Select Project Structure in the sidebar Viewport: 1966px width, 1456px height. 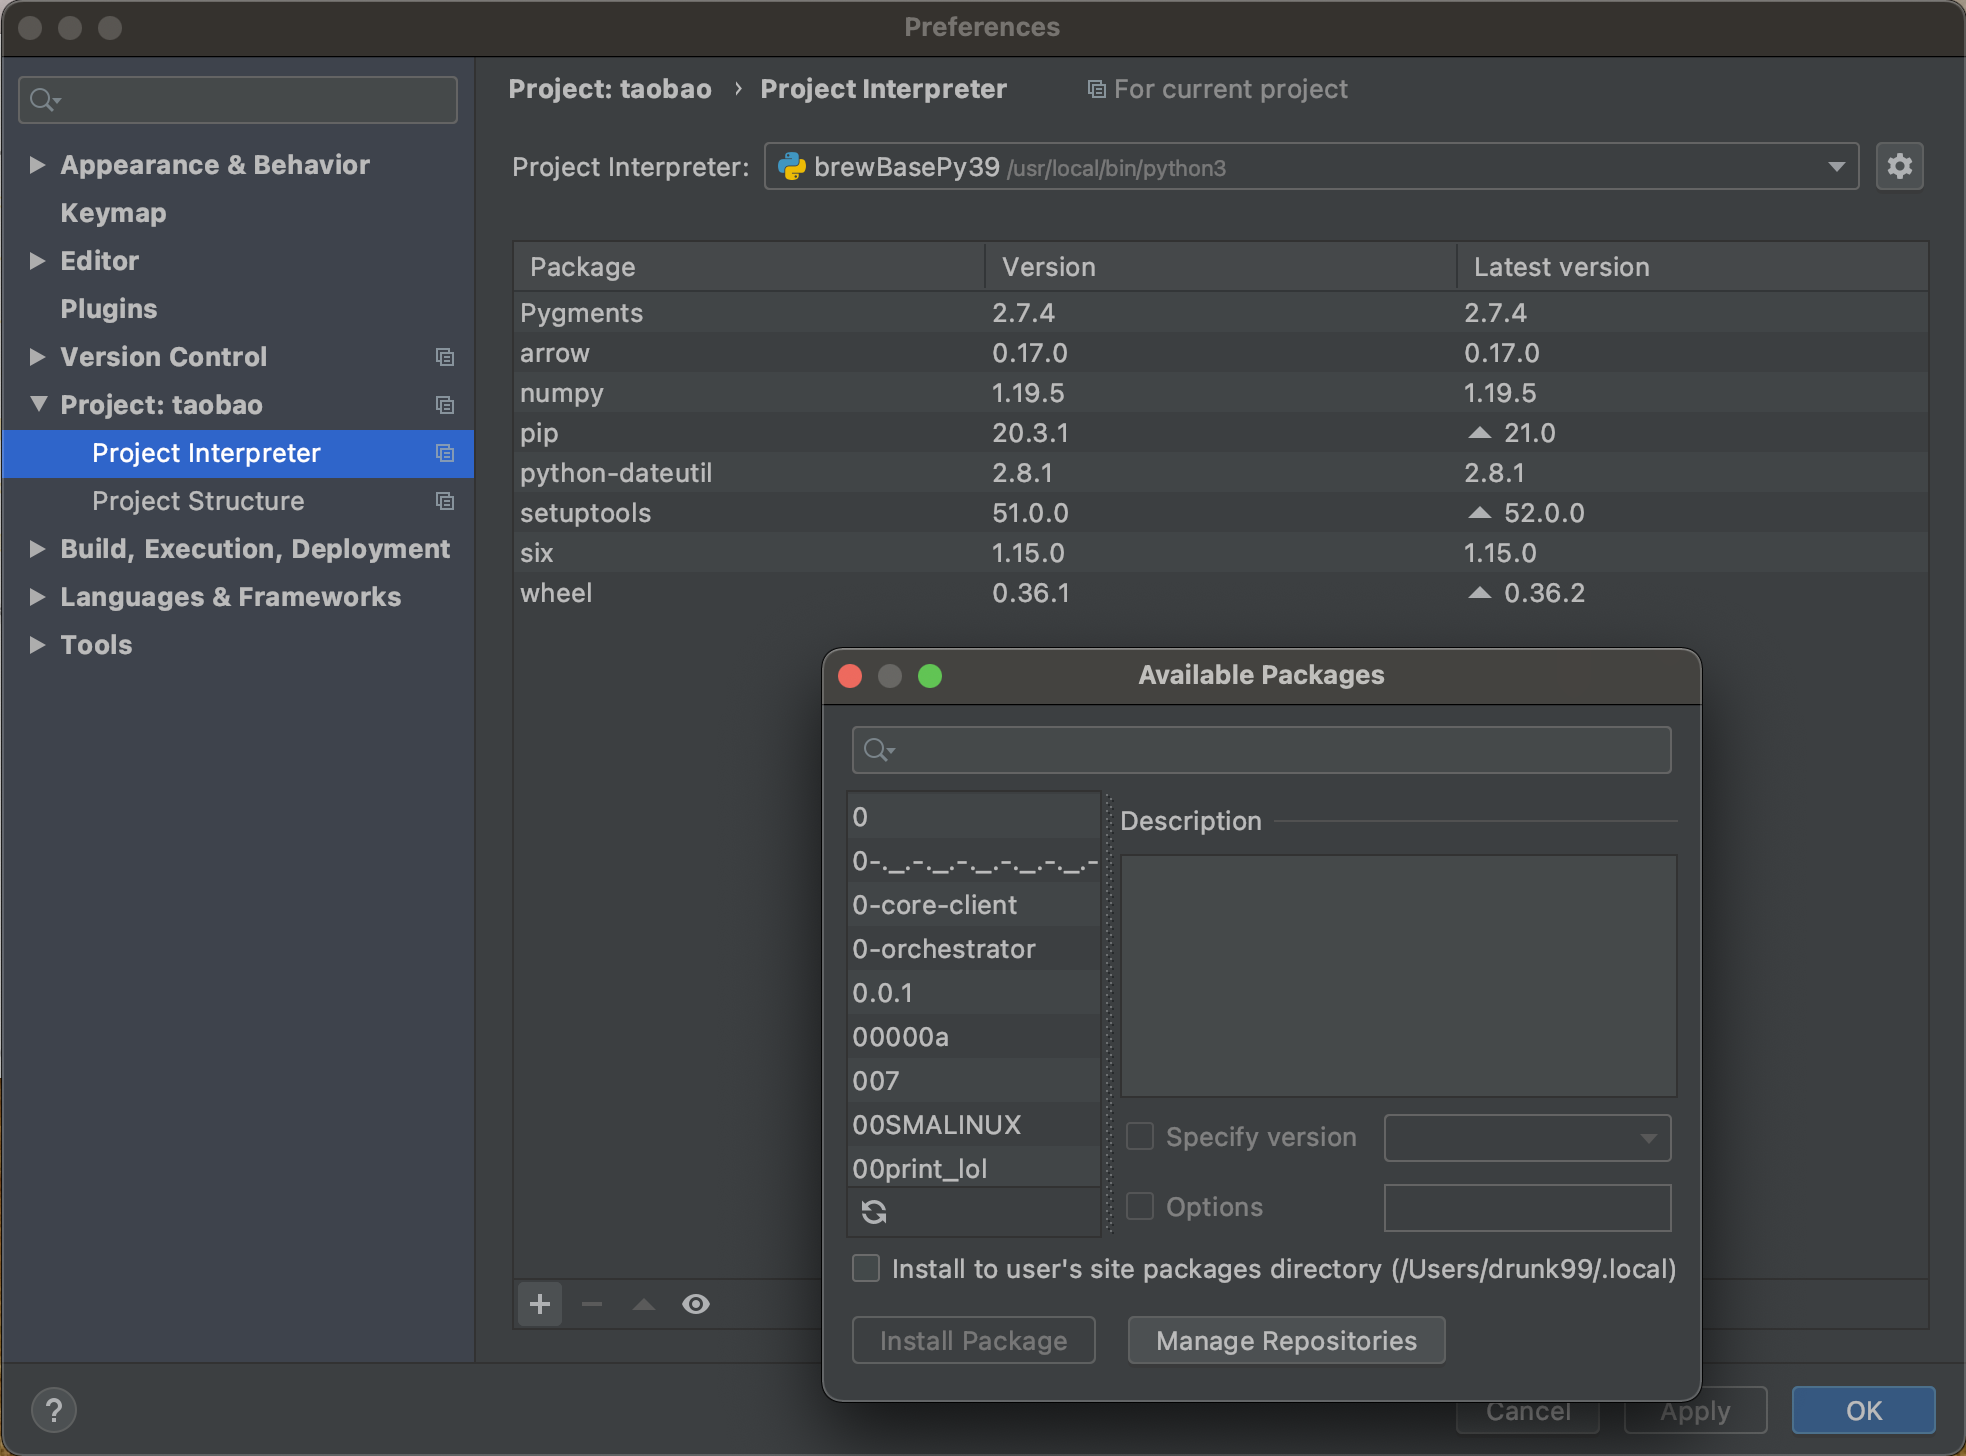[198, 501]
